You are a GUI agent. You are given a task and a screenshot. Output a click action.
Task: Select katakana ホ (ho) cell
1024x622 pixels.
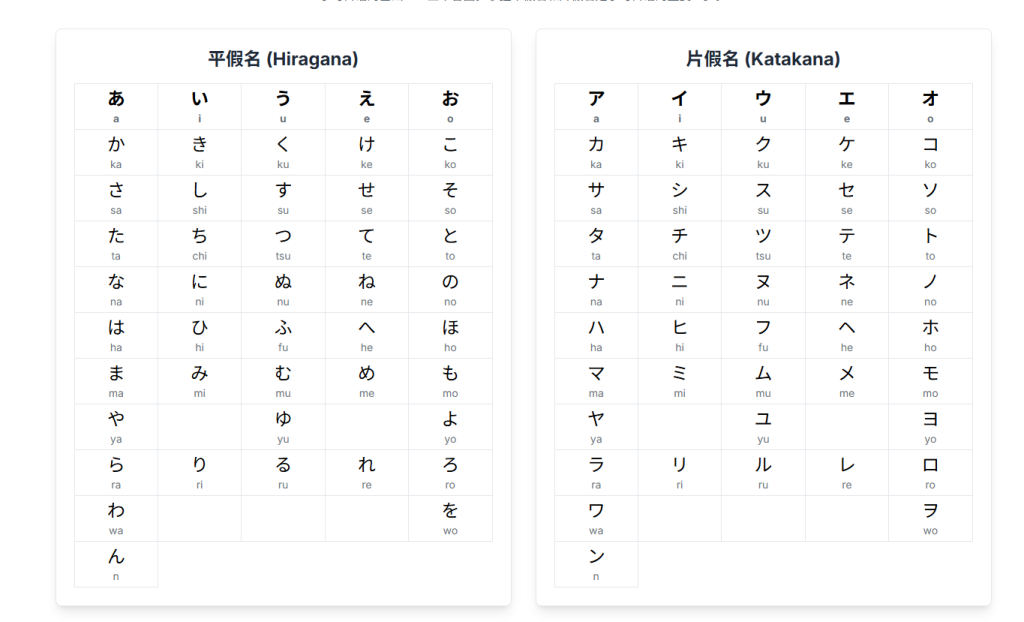coord(930,335)
